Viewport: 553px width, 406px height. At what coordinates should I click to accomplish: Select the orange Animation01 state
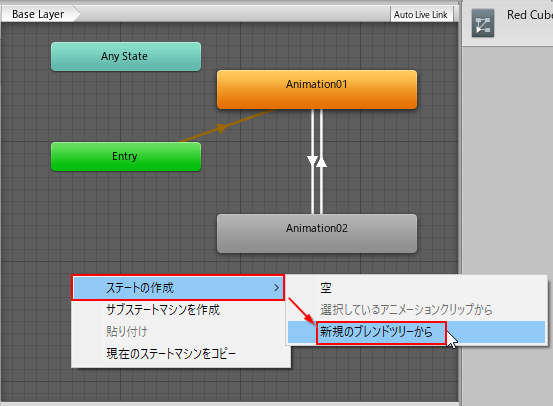(x=317, y=89)
